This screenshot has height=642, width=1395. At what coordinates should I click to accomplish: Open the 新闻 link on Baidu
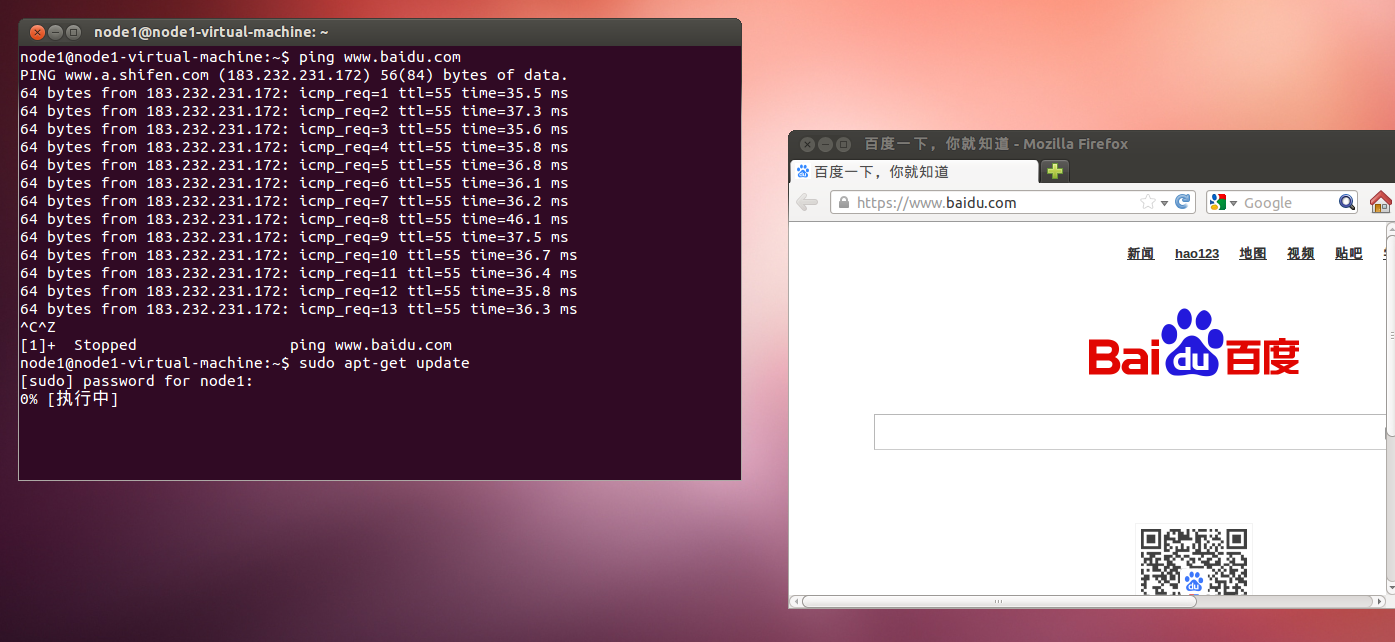tap(1141, 254)
